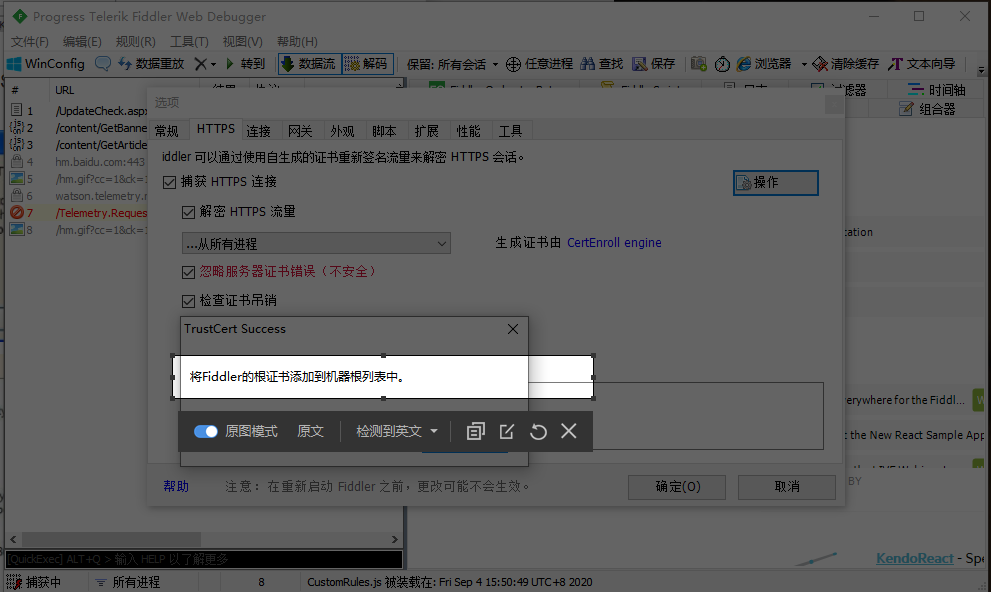Select session row /UpdateCheck.aspx
The width and height of the screenshot is (991, 592).
(x=78, y=111)
